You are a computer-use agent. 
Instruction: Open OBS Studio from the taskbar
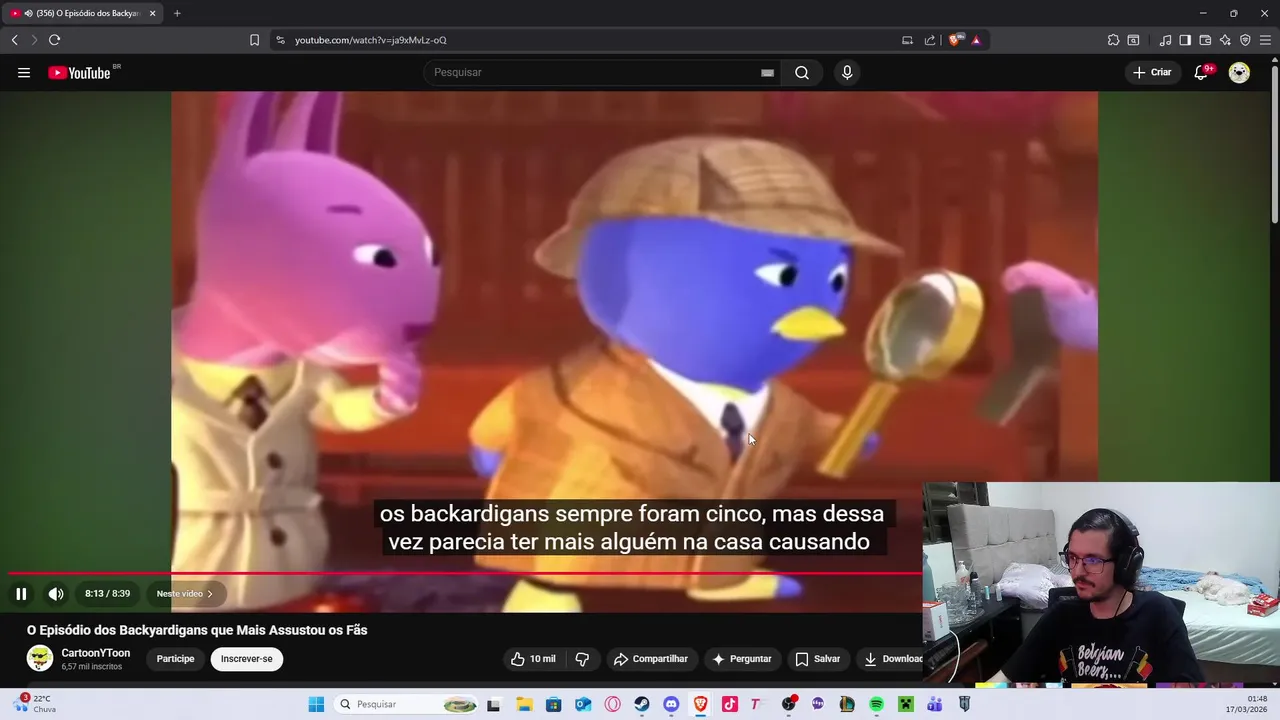coord(789,704)
